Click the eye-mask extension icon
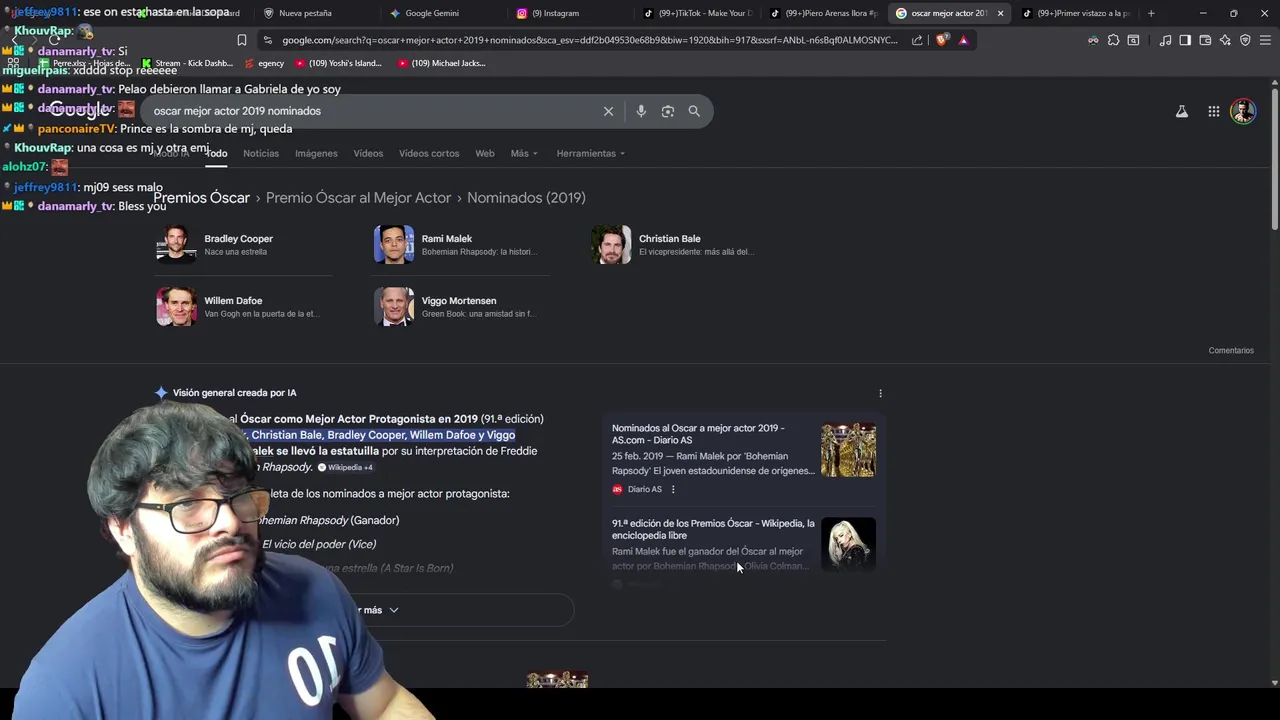Screen dimensions: 1280x720 (x=1093, y=40)
